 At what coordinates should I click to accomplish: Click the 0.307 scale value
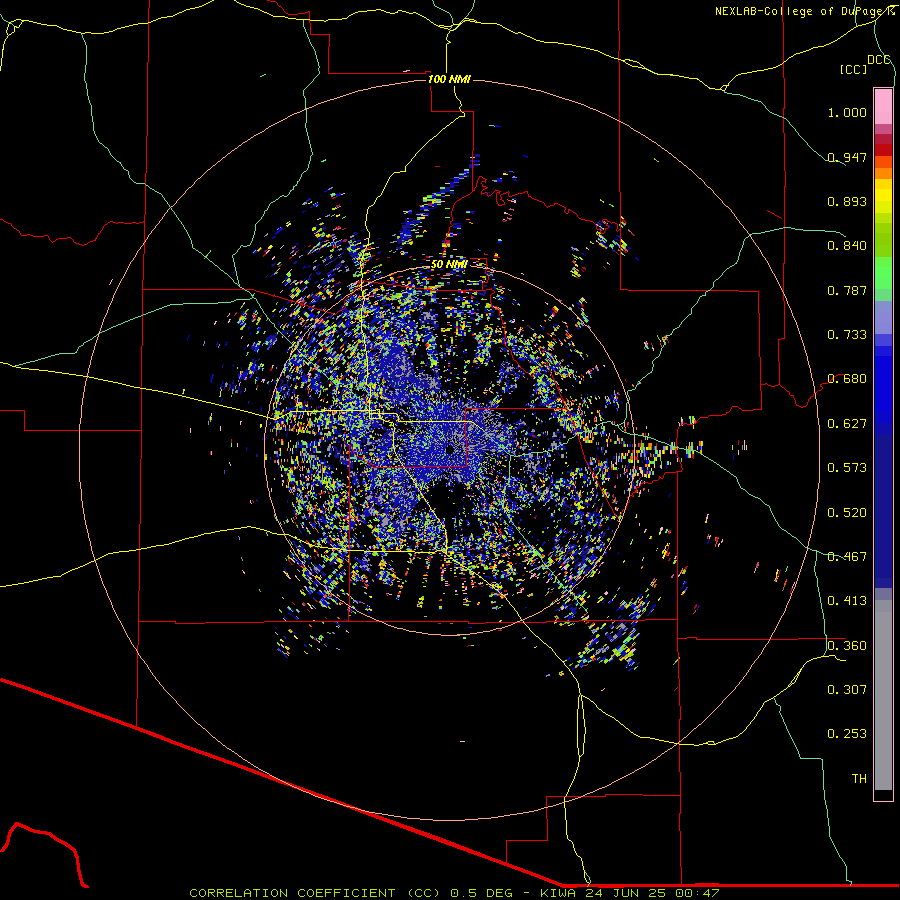(x=847, y=690)
